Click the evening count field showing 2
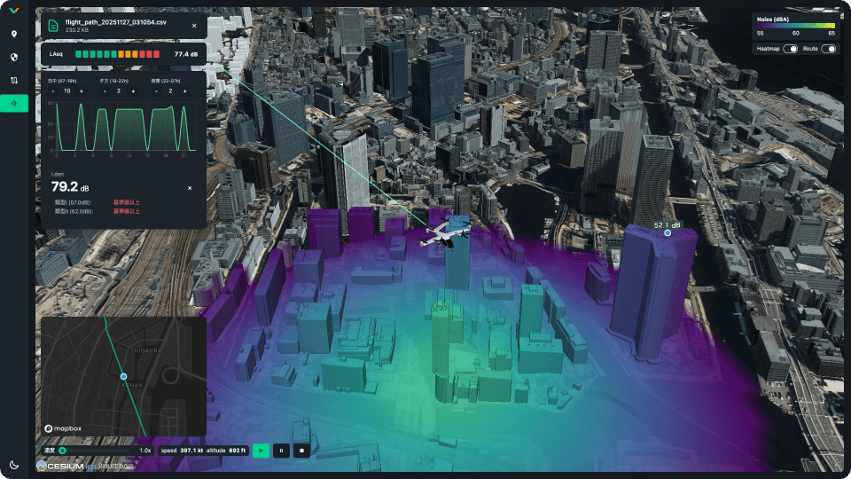Image resolution: width=851 pixels, height=479 pixels. pos(119,91)
